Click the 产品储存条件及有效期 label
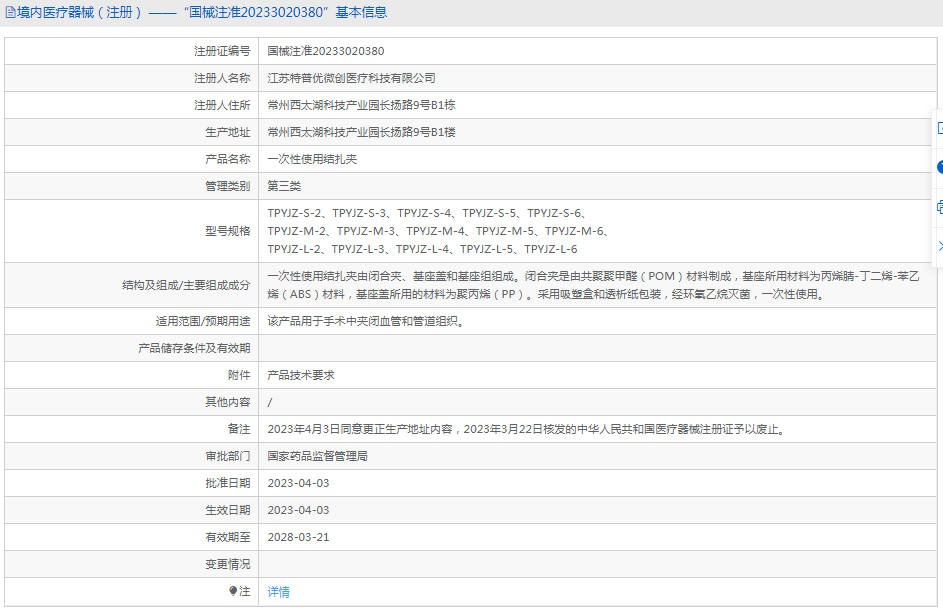Viewport: 943px width, 613px height. [x=194, y=348]
